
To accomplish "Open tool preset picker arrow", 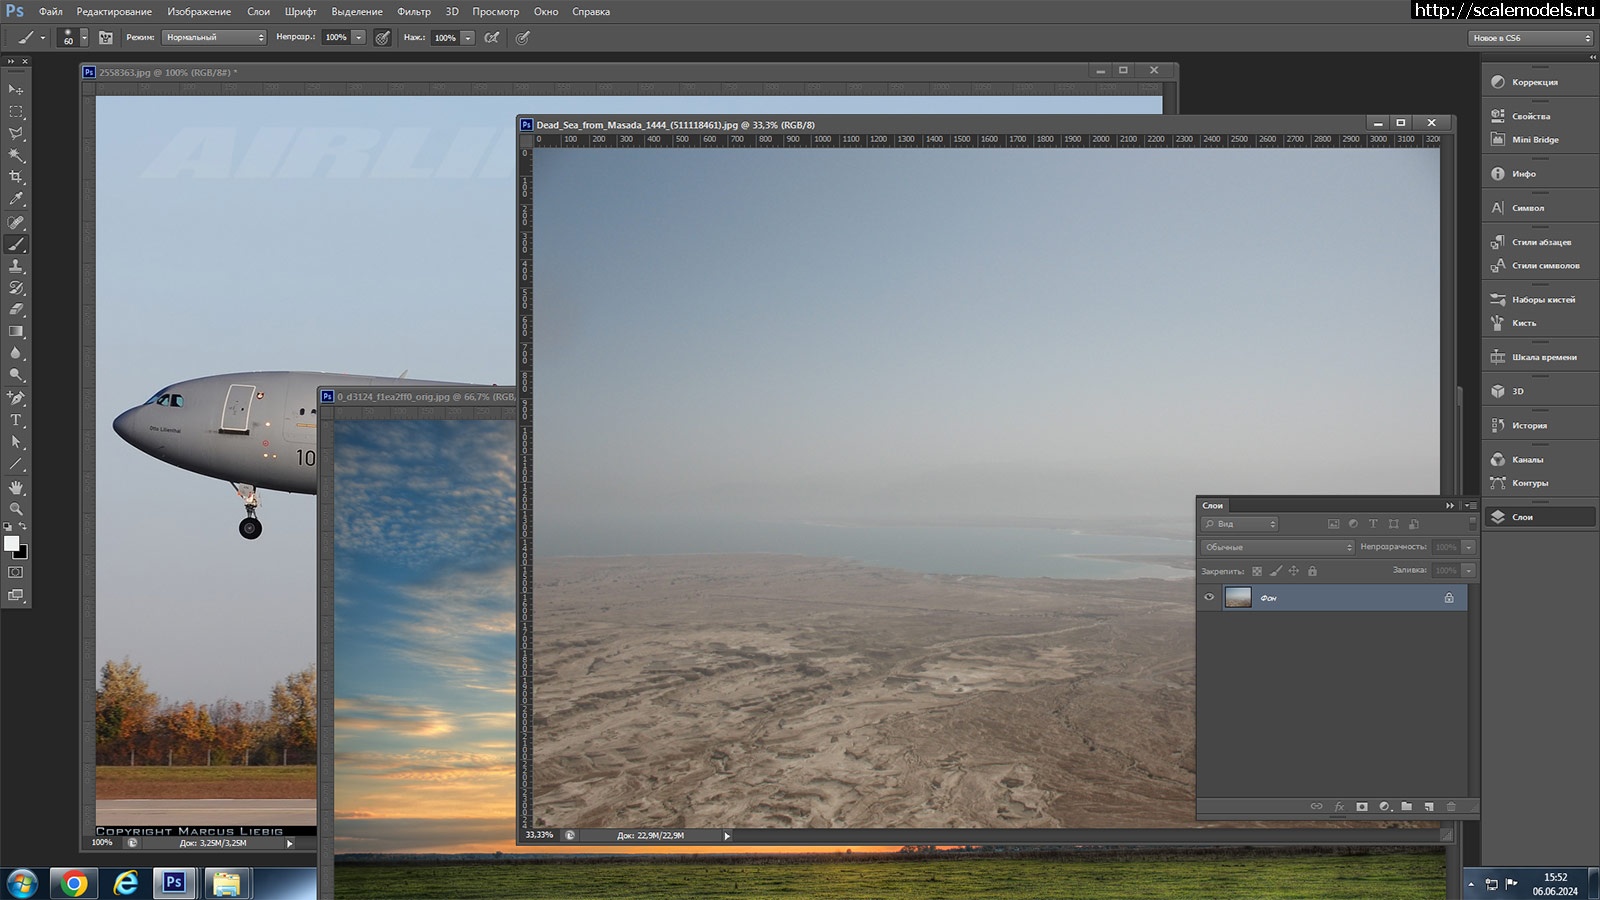I will pos(42,37).
